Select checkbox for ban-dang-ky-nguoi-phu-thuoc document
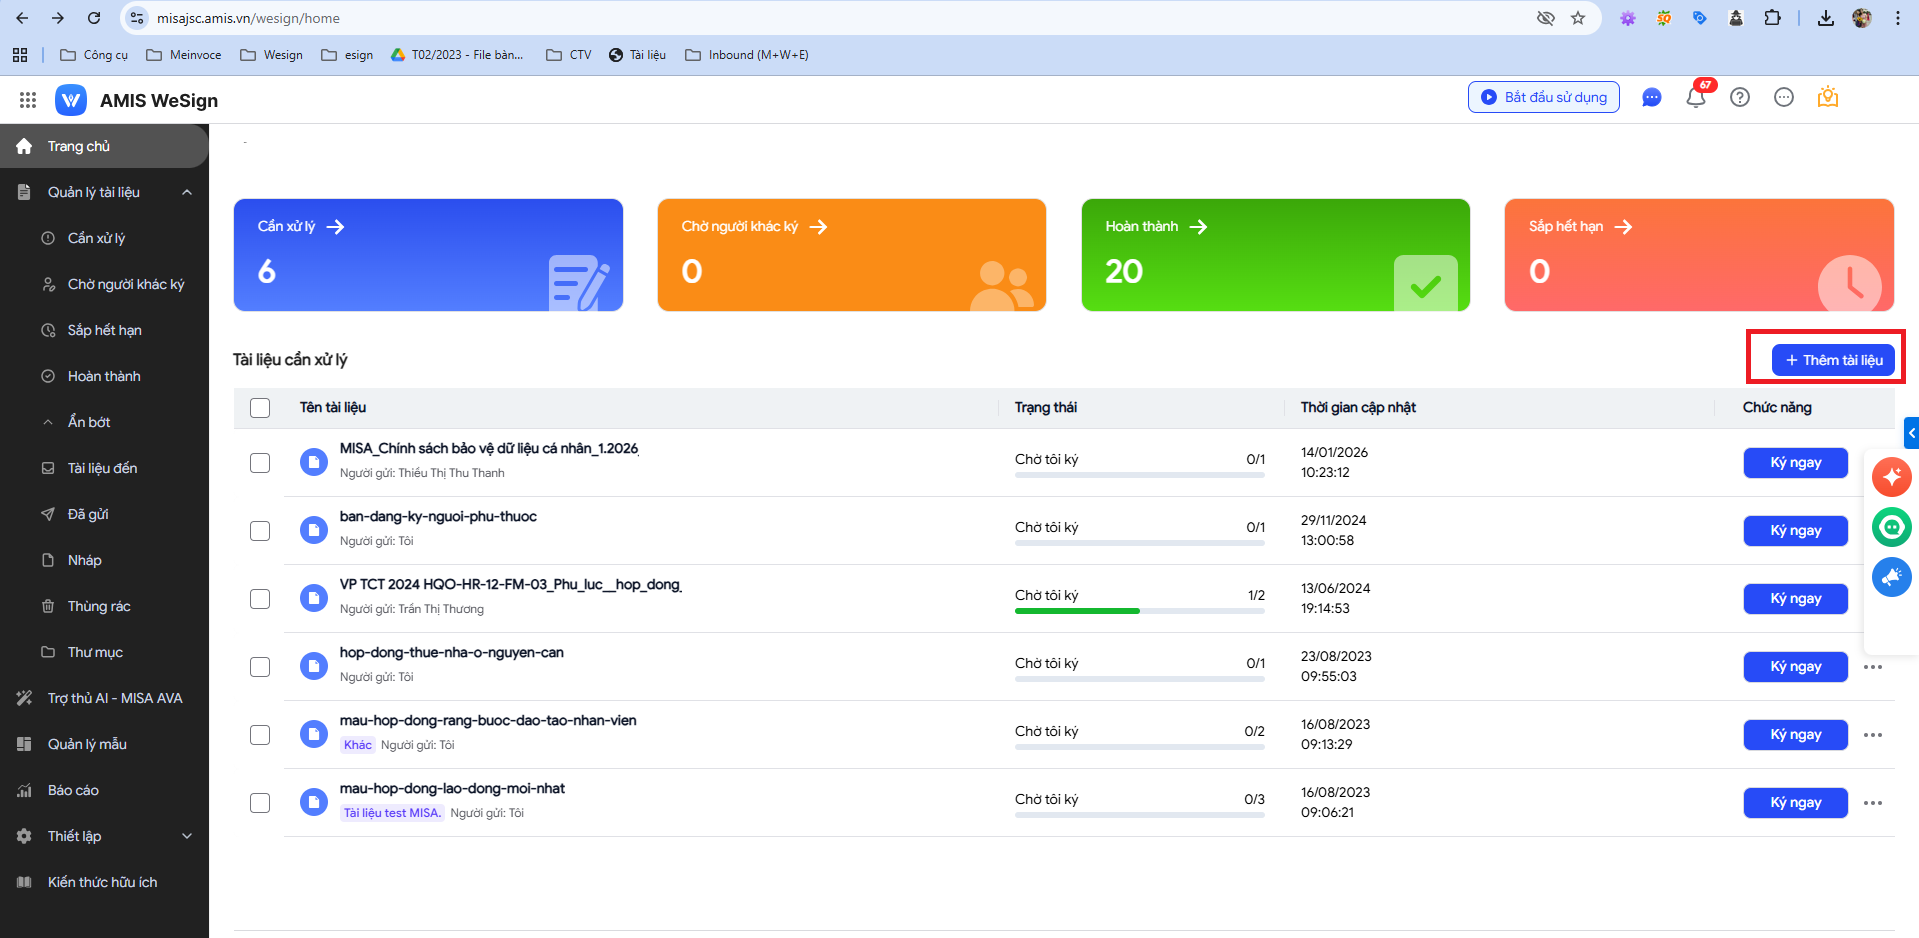 [260, 531]
